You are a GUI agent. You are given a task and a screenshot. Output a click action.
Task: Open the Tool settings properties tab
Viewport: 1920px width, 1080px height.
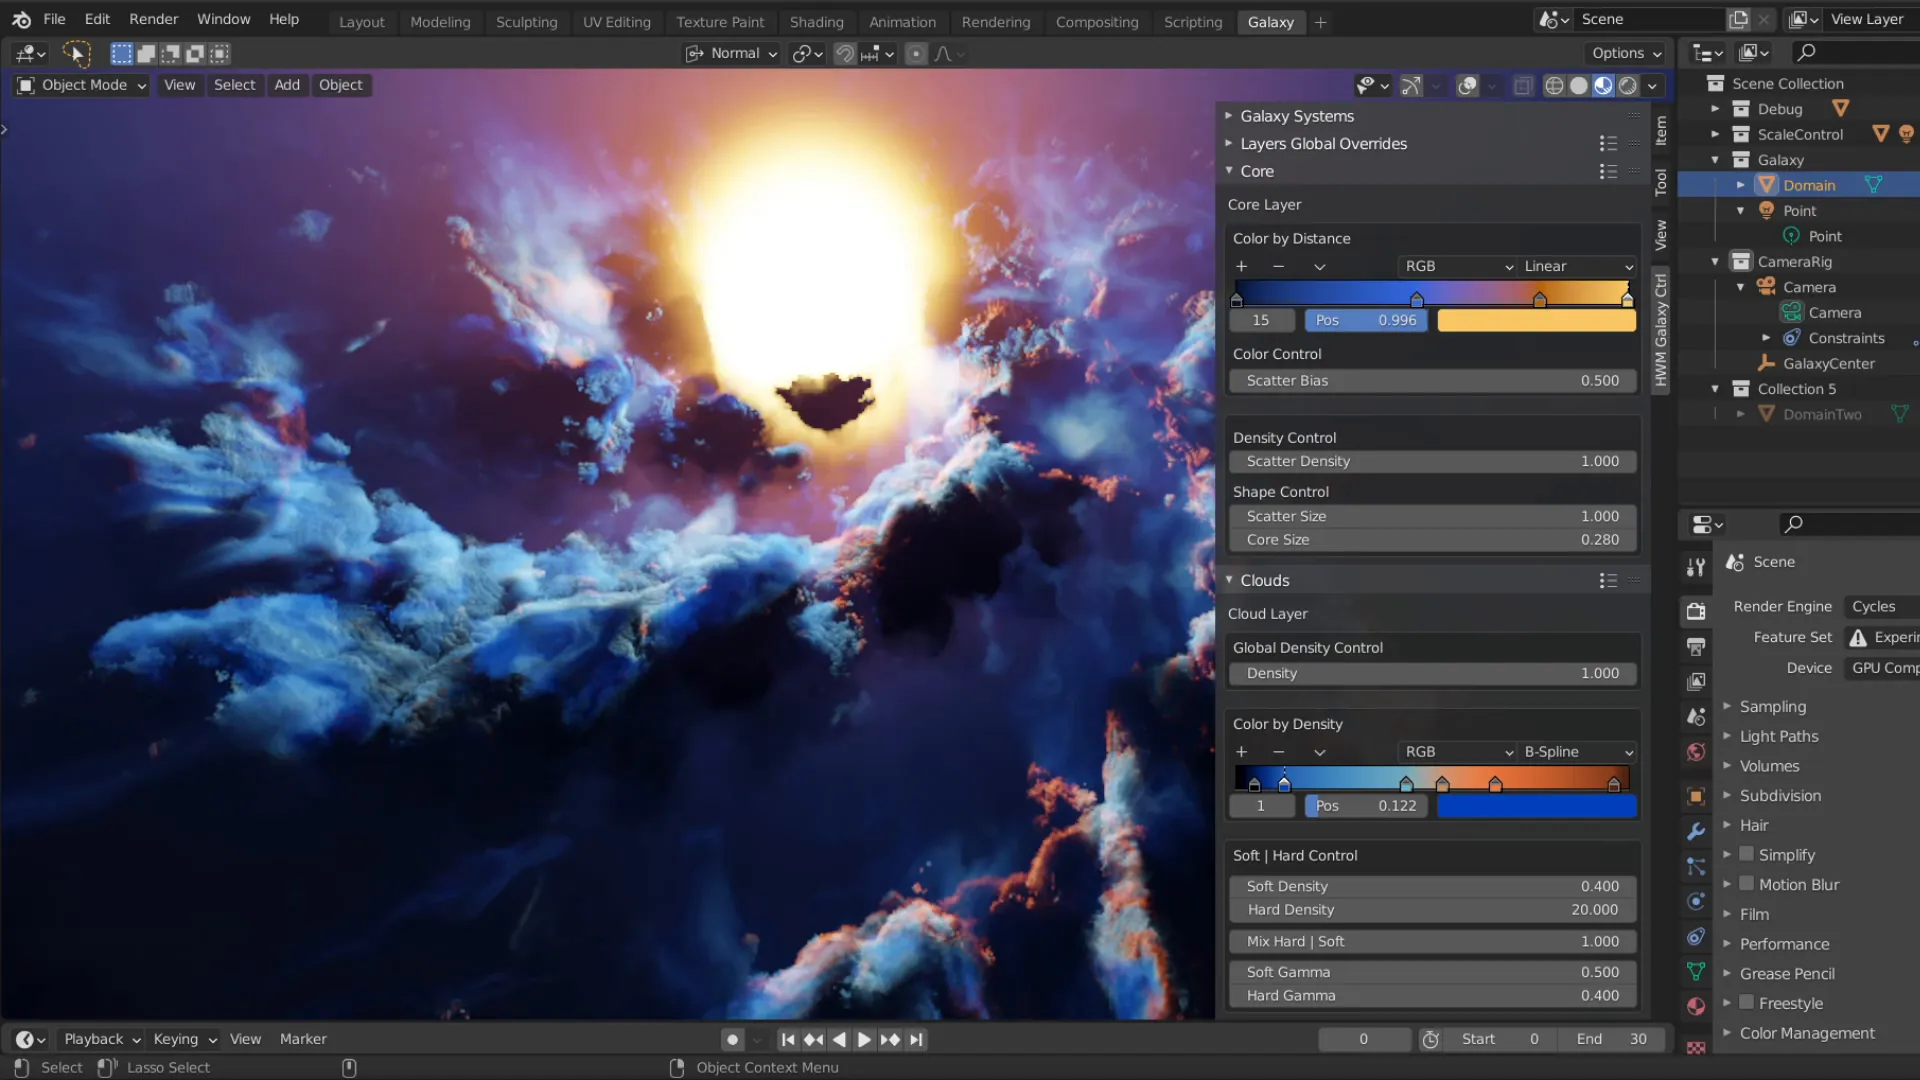1696,567
